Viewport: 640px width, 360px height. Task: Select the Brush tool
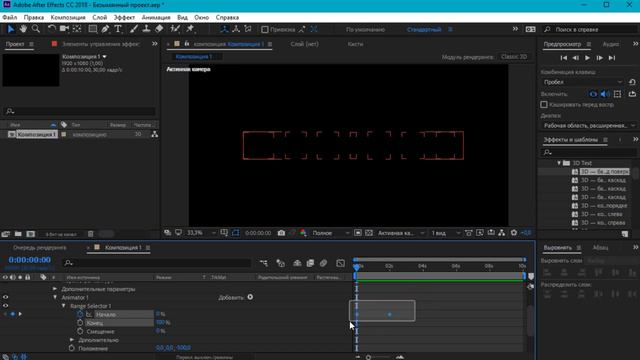tap(134, 29)
